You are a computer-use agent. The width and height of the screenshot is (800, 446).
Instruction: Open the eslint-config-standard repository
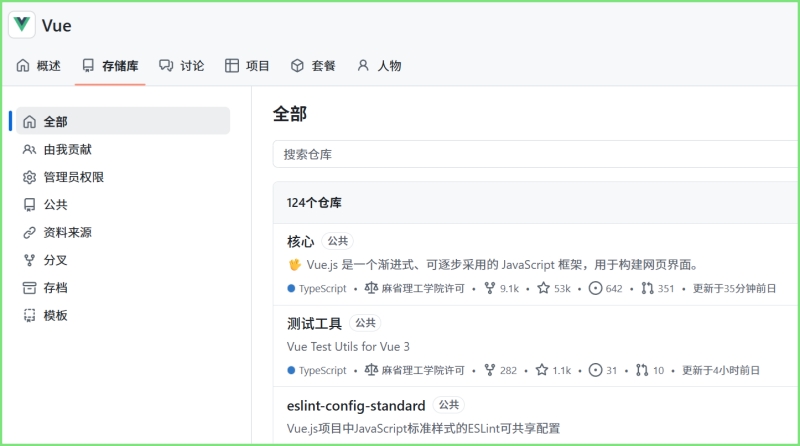coord(356,406)
